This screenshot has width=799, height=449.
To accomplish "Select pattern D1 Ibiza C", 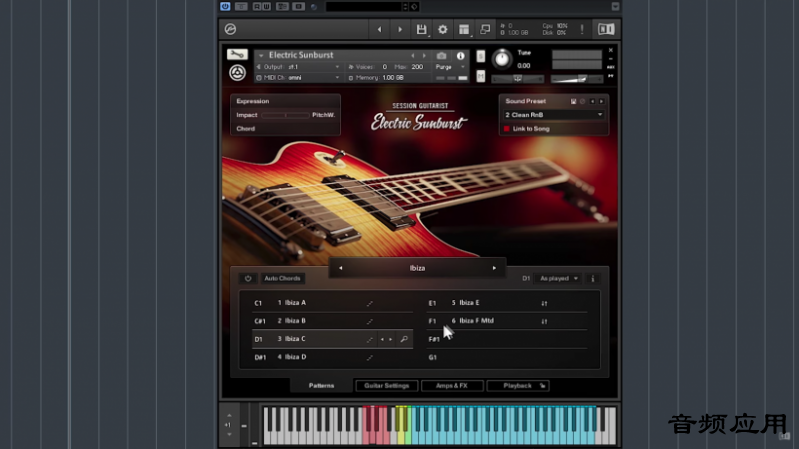I will pyautogui.click(x=332, y=339).
